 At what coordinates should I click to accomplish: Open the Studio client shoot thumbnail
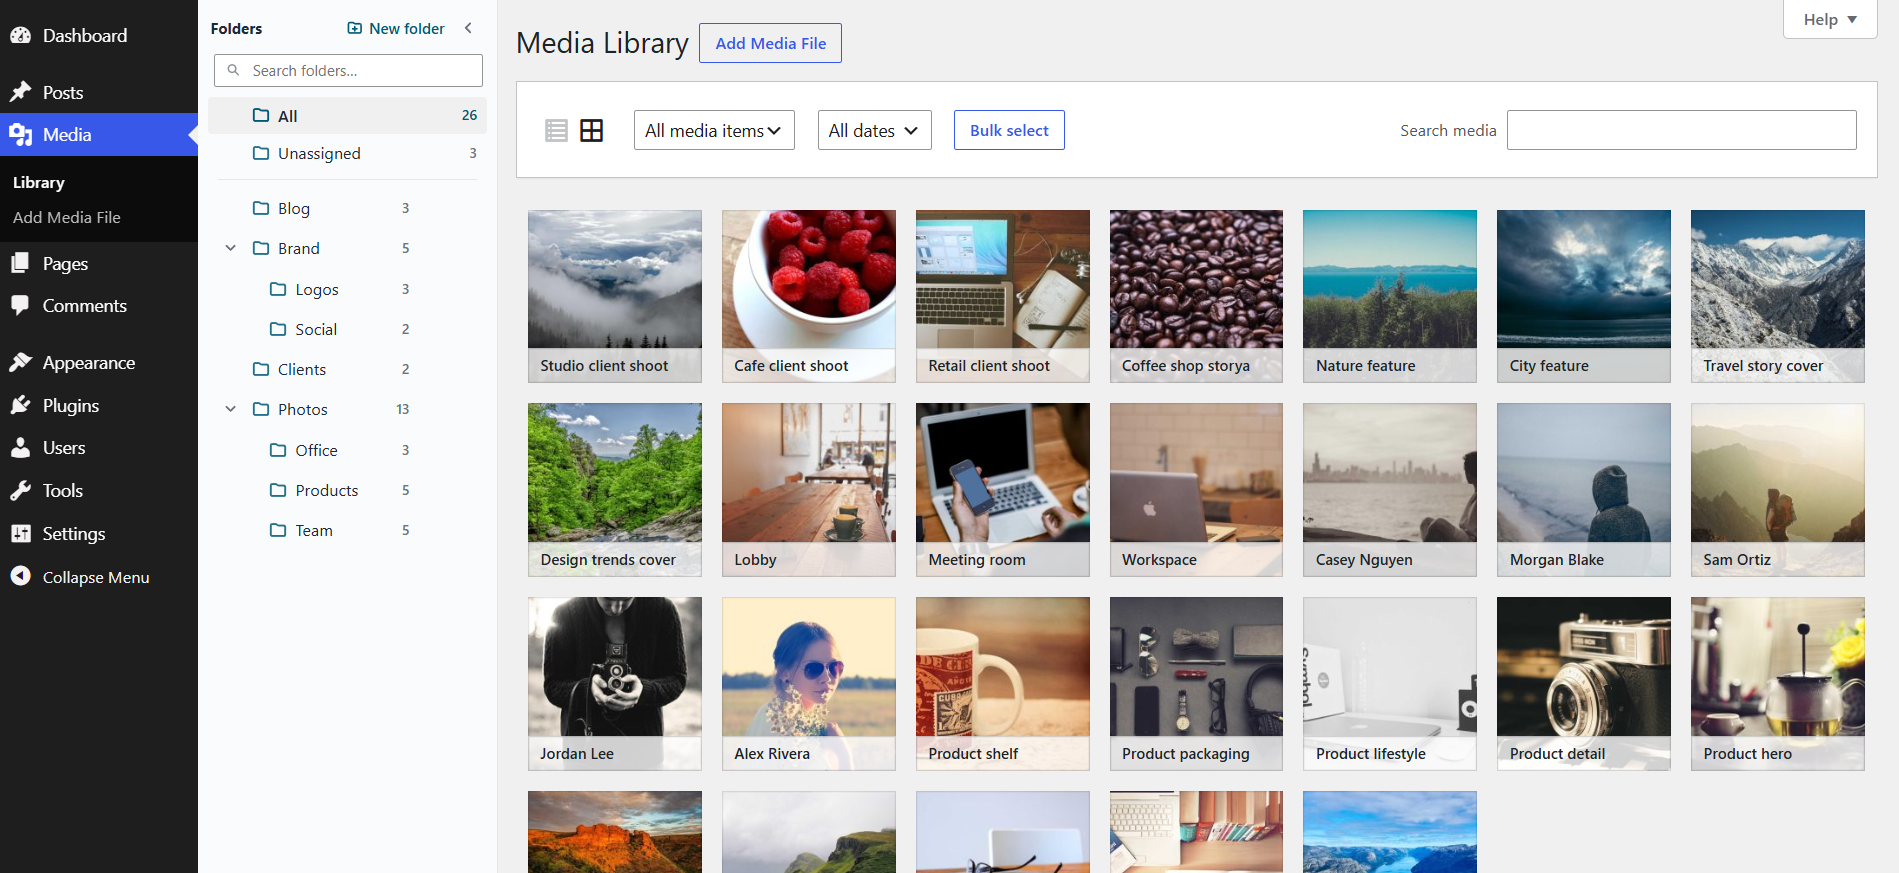(615, 296)
